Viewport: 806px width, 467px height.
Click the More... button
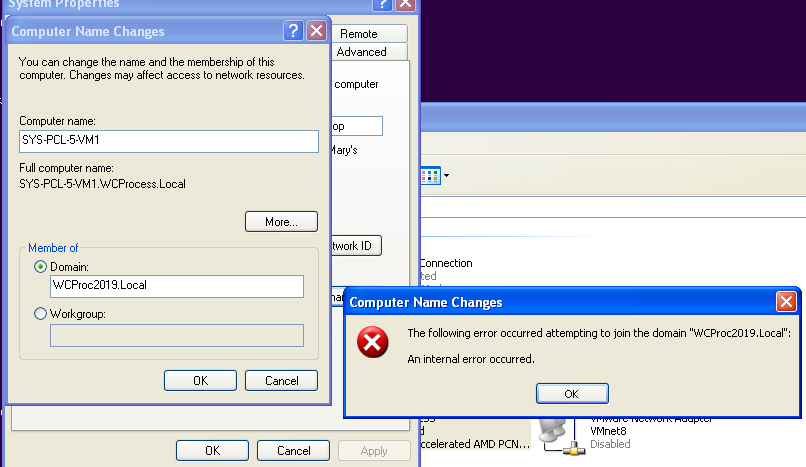pyautogui.click(x=280, y=222)
